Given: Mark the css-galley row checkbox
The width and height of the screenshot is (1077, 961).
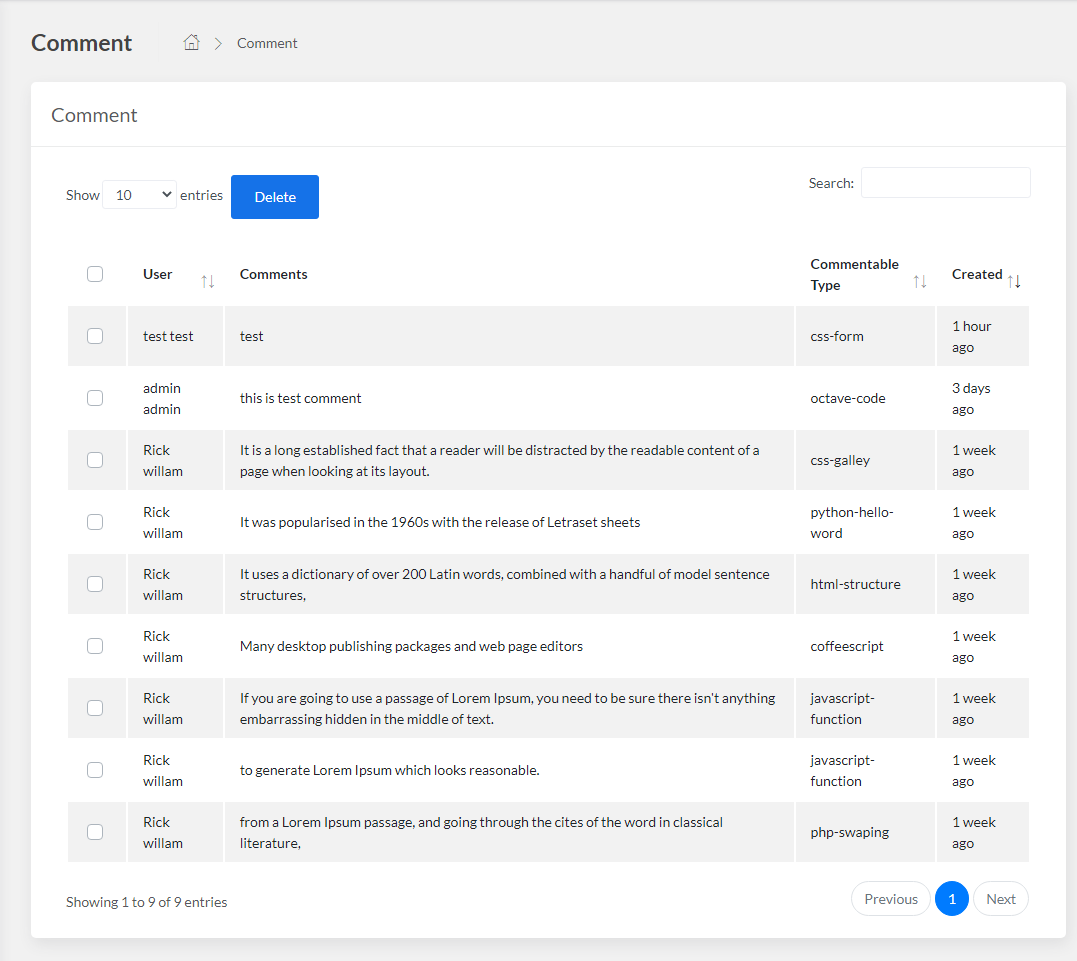Looking at the screenshot, I should pyautogui.click(x=95, y=460).
